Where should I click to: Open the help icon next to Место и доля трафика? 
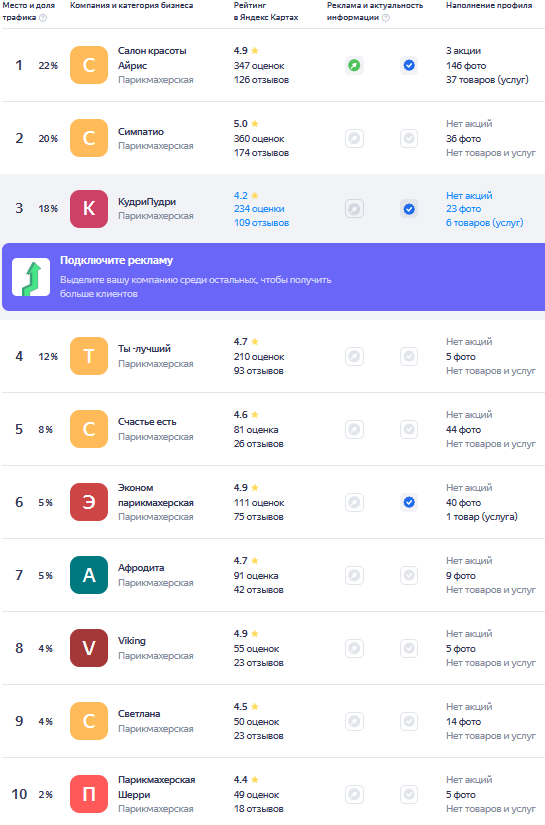pos(43,17)
